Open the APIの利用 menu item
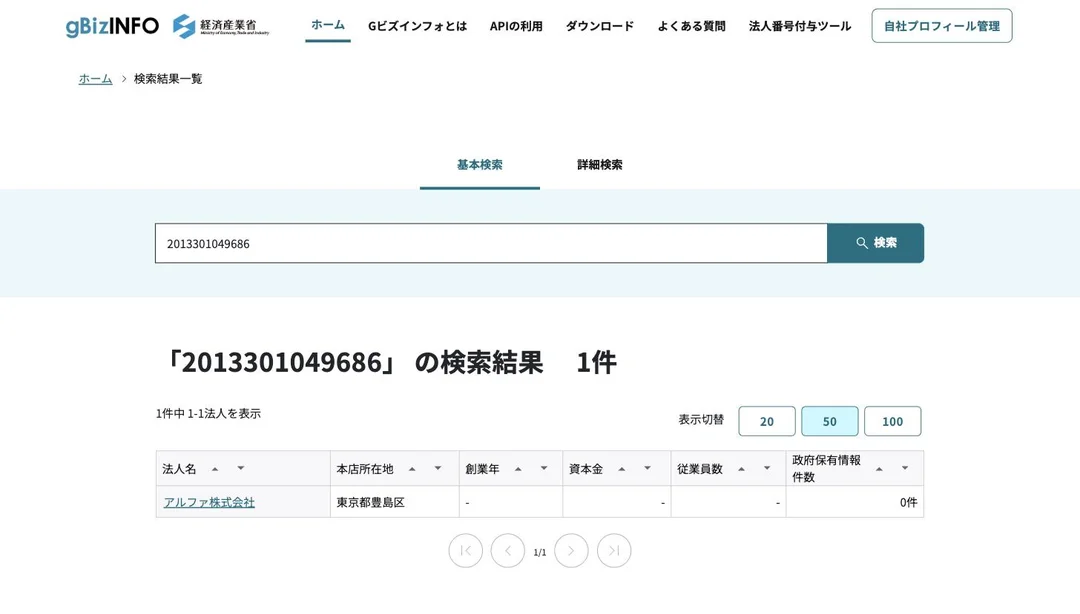 (x=516, y=26)
